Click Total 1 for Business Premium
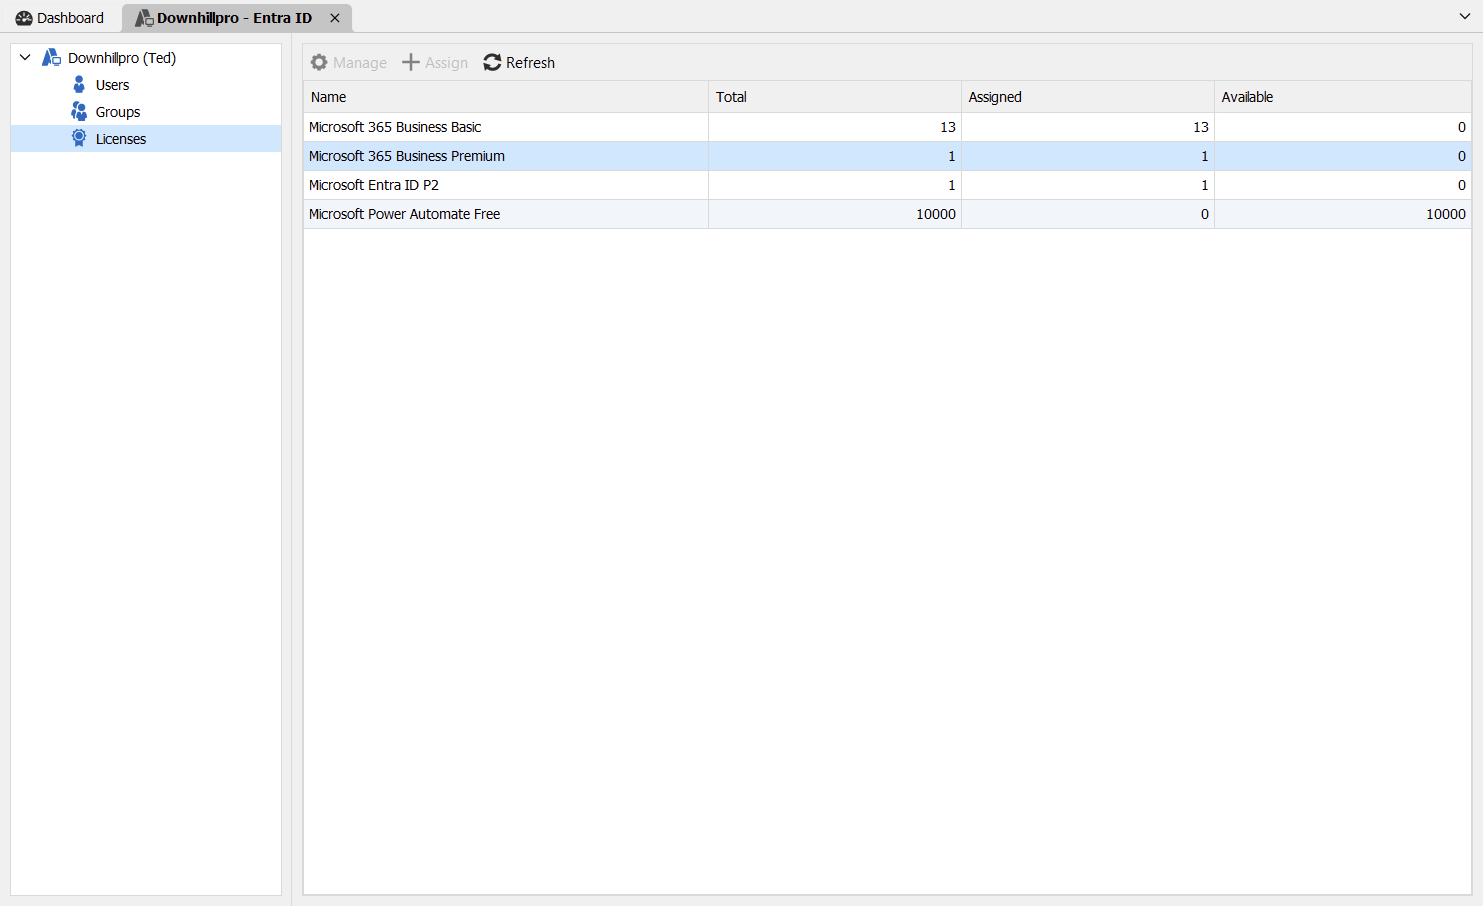1483x906 pixels. click(x=952, y=156)
